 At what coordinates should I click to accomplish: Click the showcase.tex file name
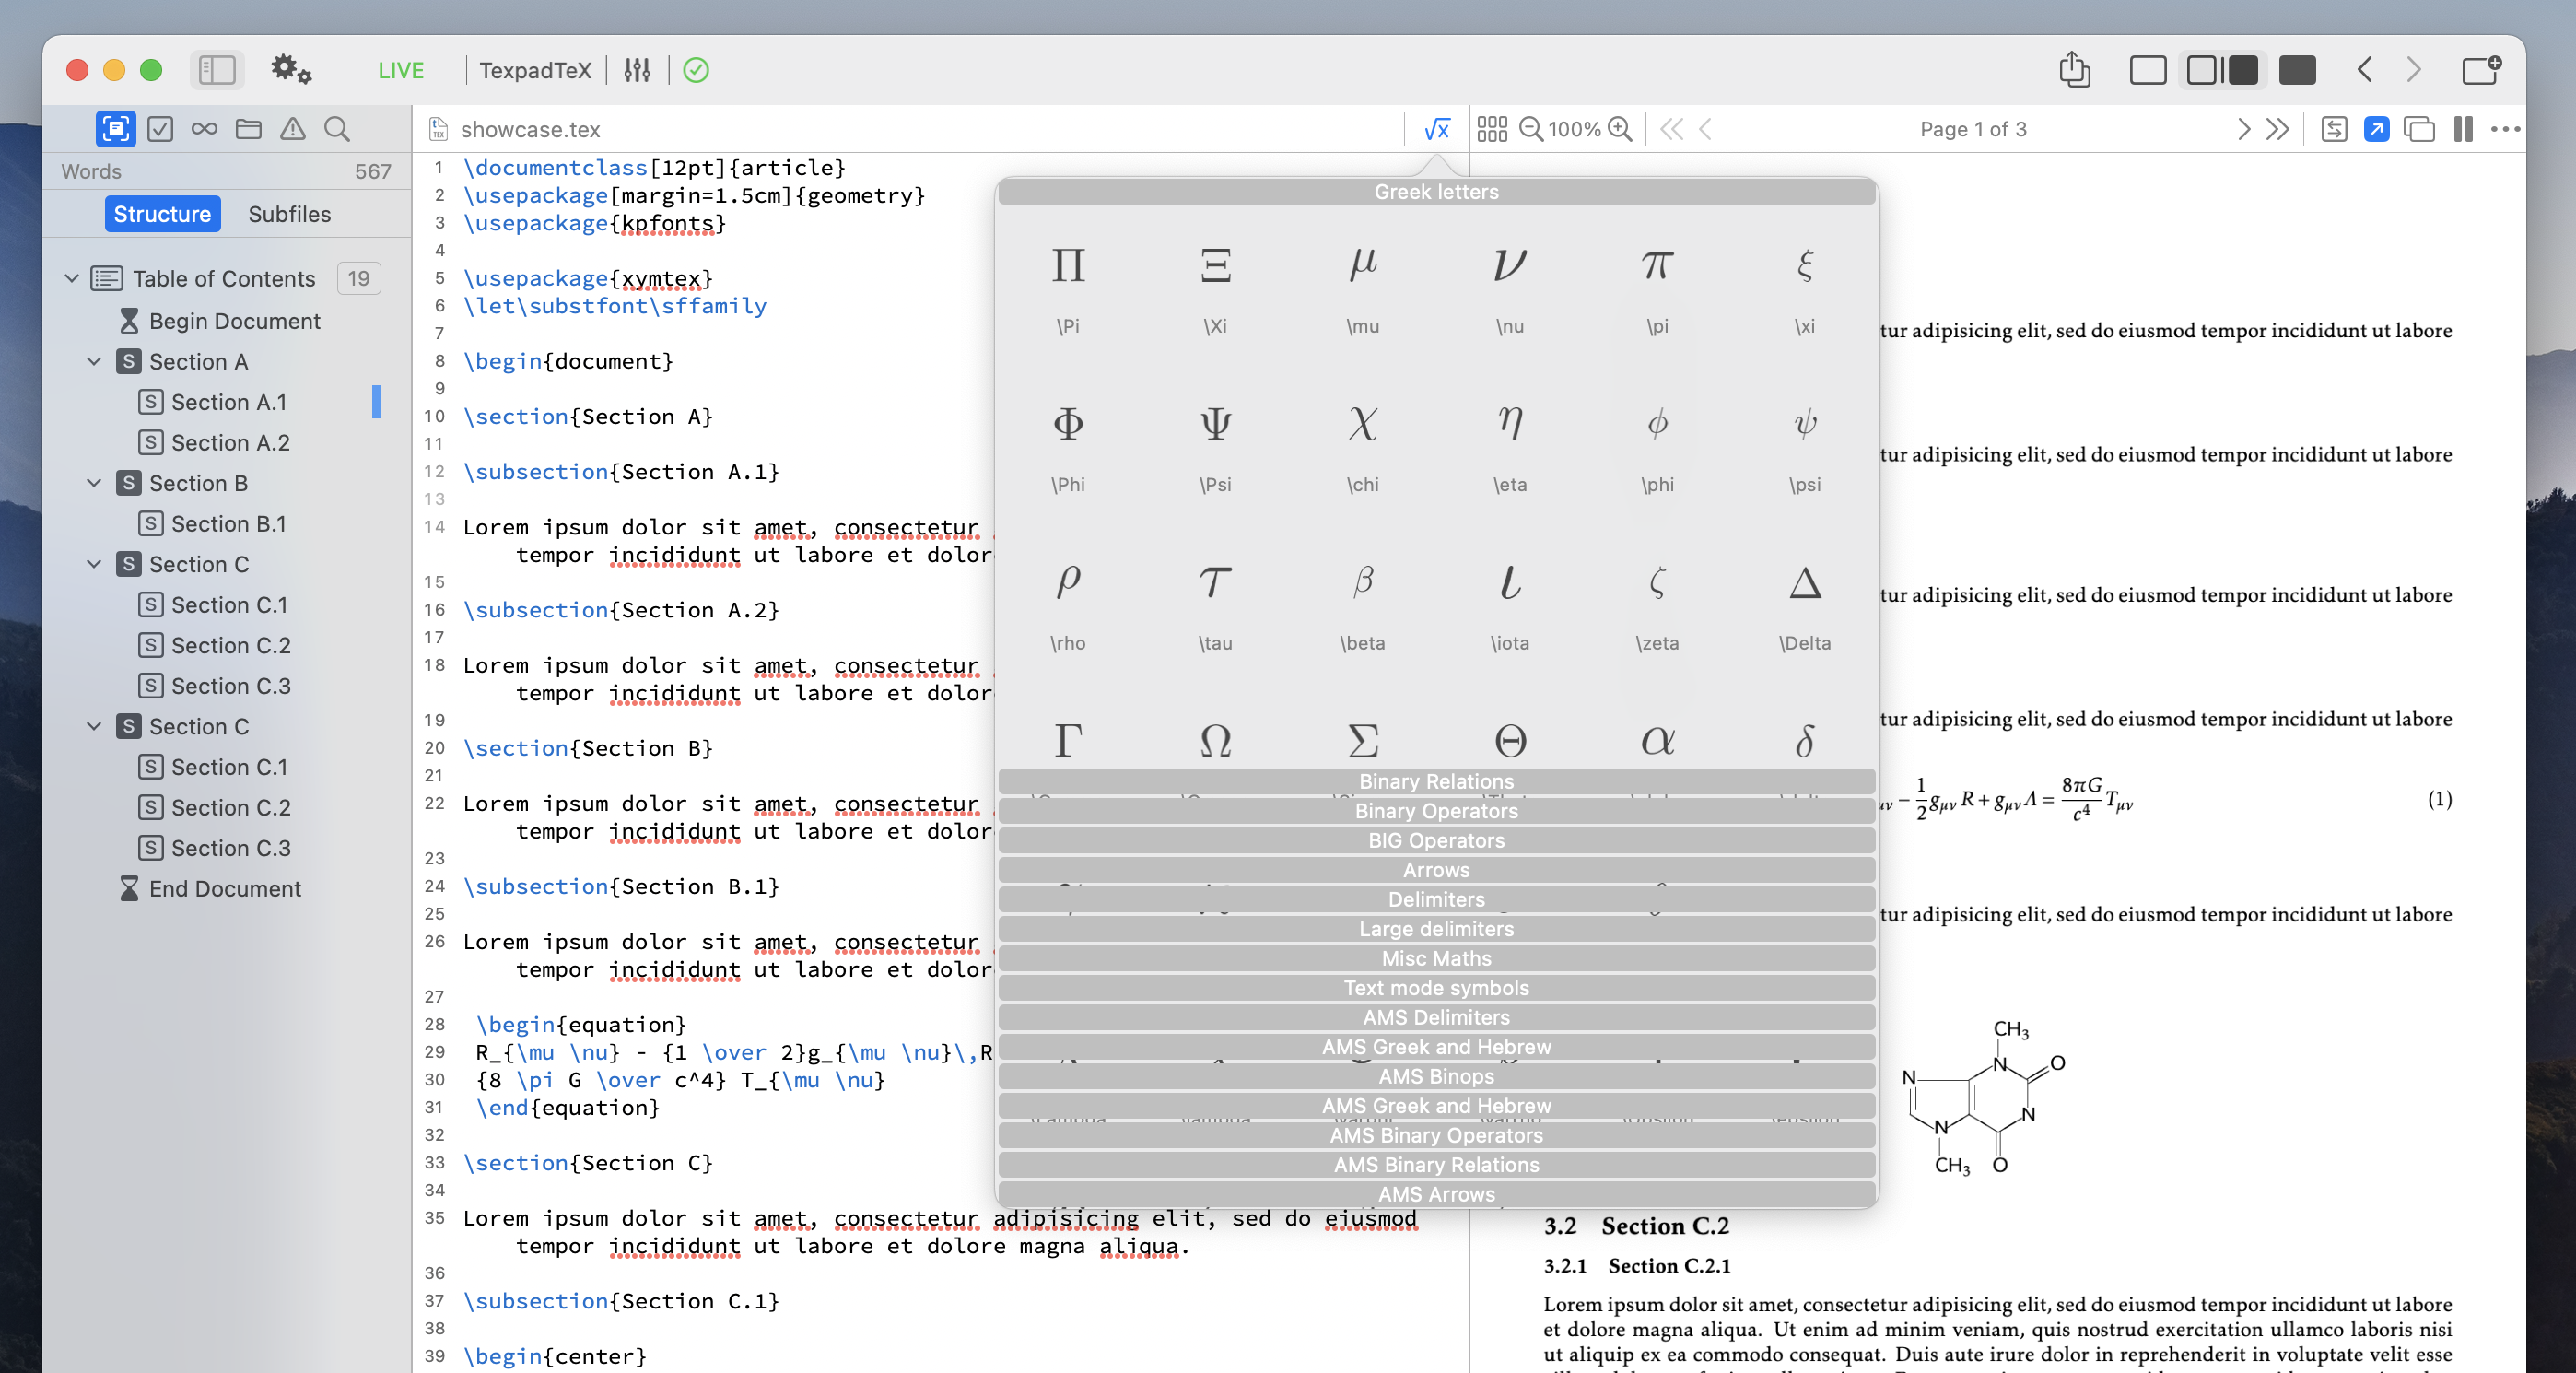coord(530,129)
